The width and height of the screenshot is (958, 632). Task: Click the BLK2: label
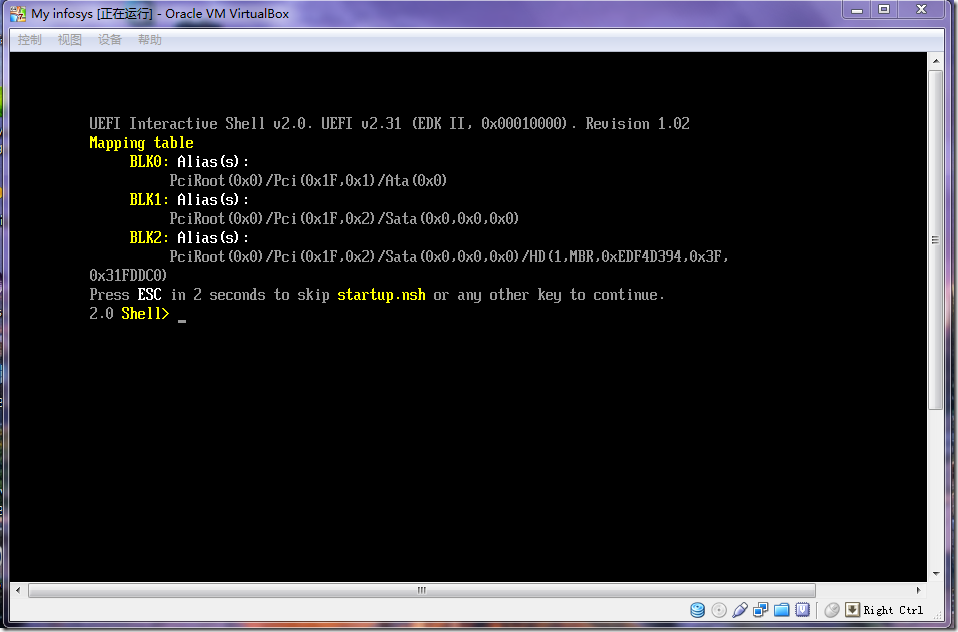pos(149,238)
